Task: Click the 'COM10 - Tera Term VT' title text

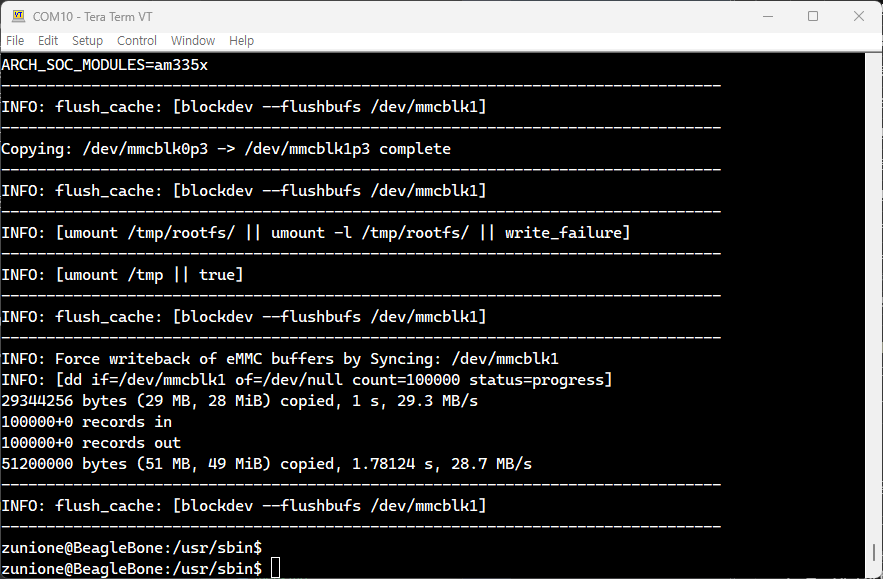Action: (92, 16)
